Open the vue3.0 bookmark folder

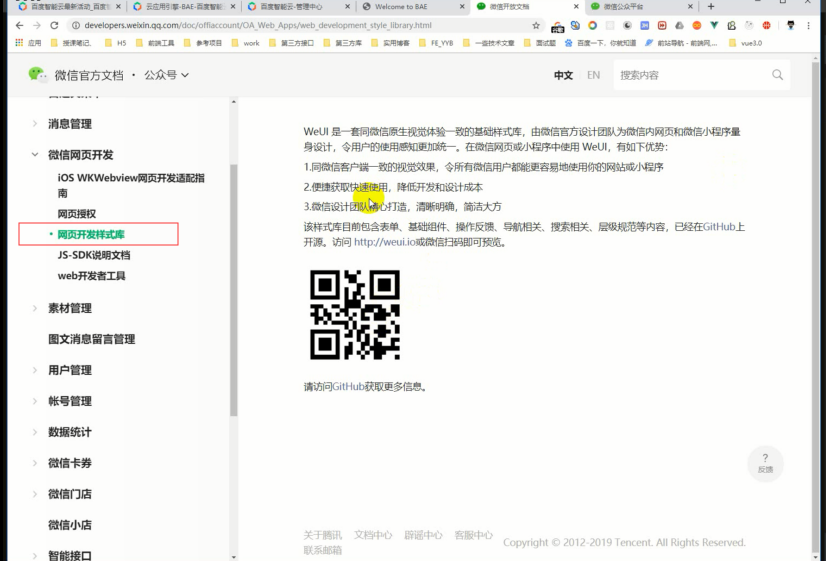coord(746,43)
